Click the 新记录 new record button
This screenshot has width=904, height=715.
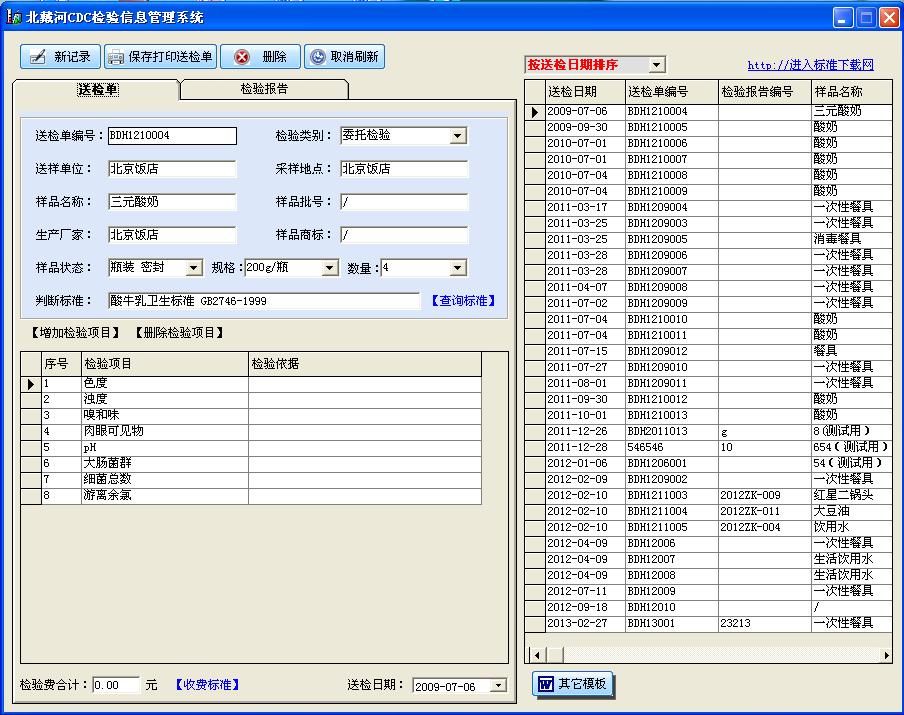pyautogui.click(x=61, y=57)
